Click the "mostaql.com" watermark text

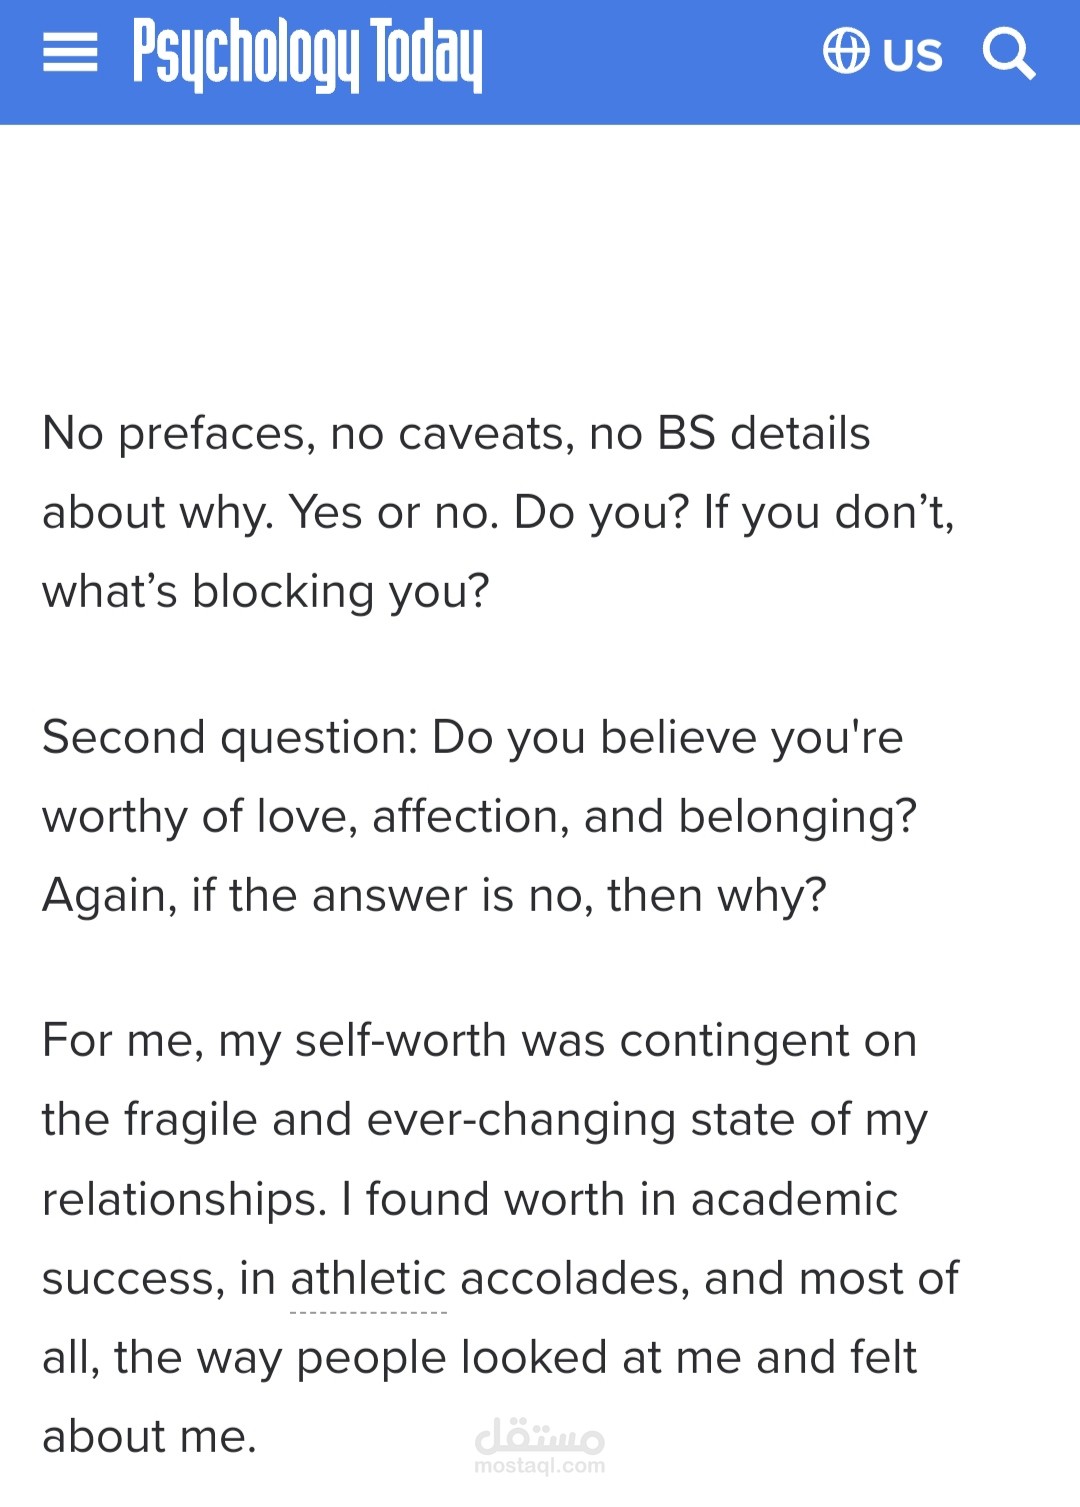click(540, 1466)
